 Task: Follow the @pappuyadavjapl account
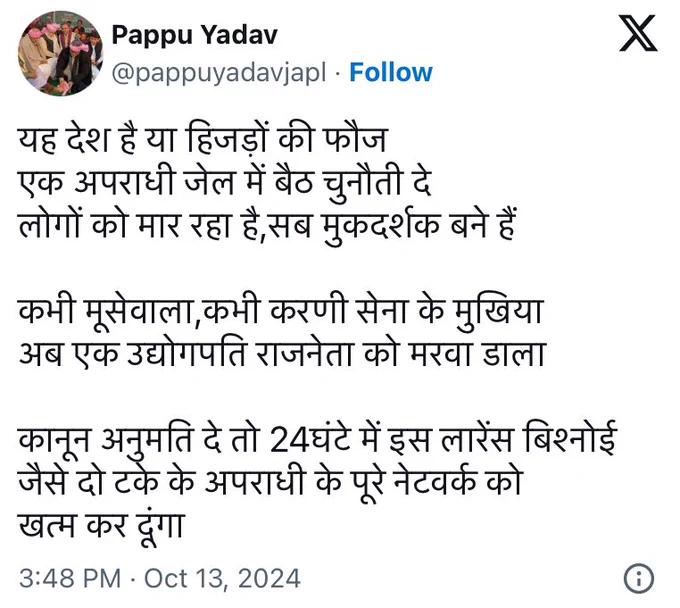pos(391,72)
